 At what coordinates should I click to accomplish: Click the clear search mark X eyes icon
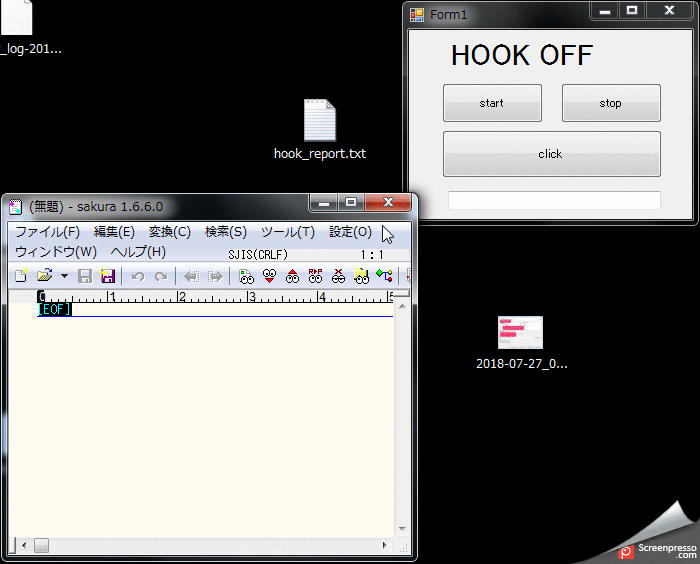pos(338,276)
